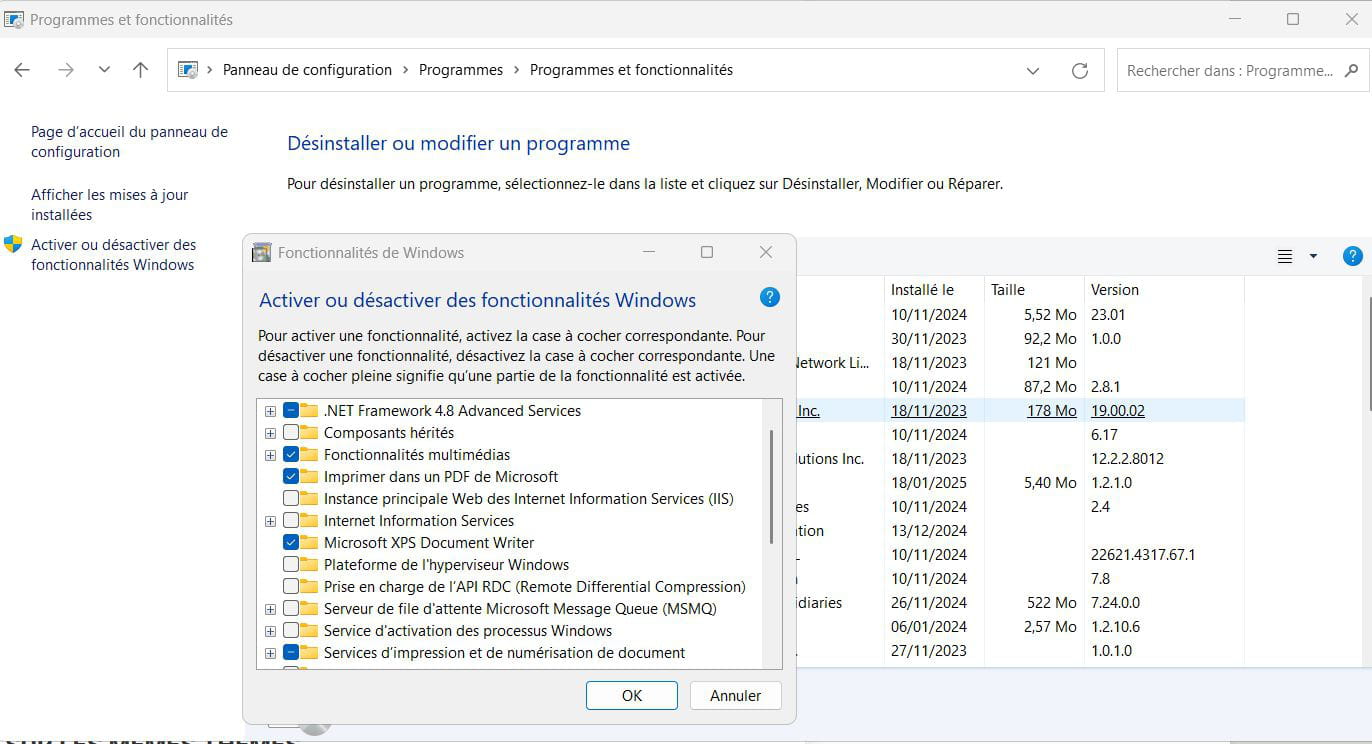This screenshot has height=744, width=1372.
Task: Uncheck the Fonctionnalités multimédias checkbox
Action: pos(291,455)
